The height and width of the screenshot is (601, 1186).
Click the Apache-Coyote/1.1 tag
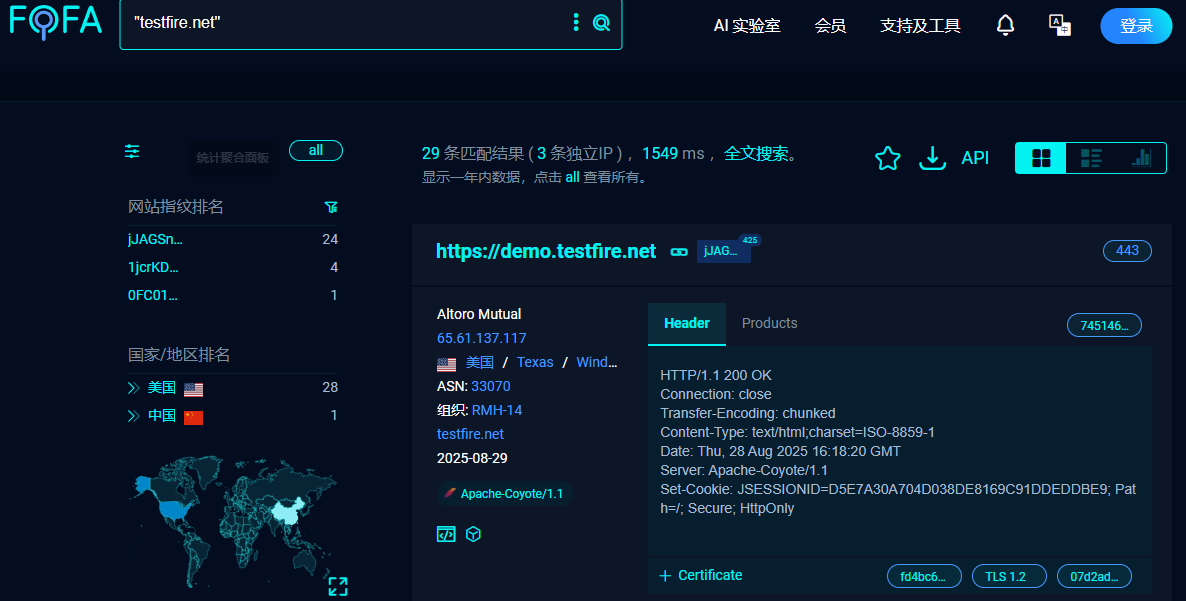click(x=504, y=494)
